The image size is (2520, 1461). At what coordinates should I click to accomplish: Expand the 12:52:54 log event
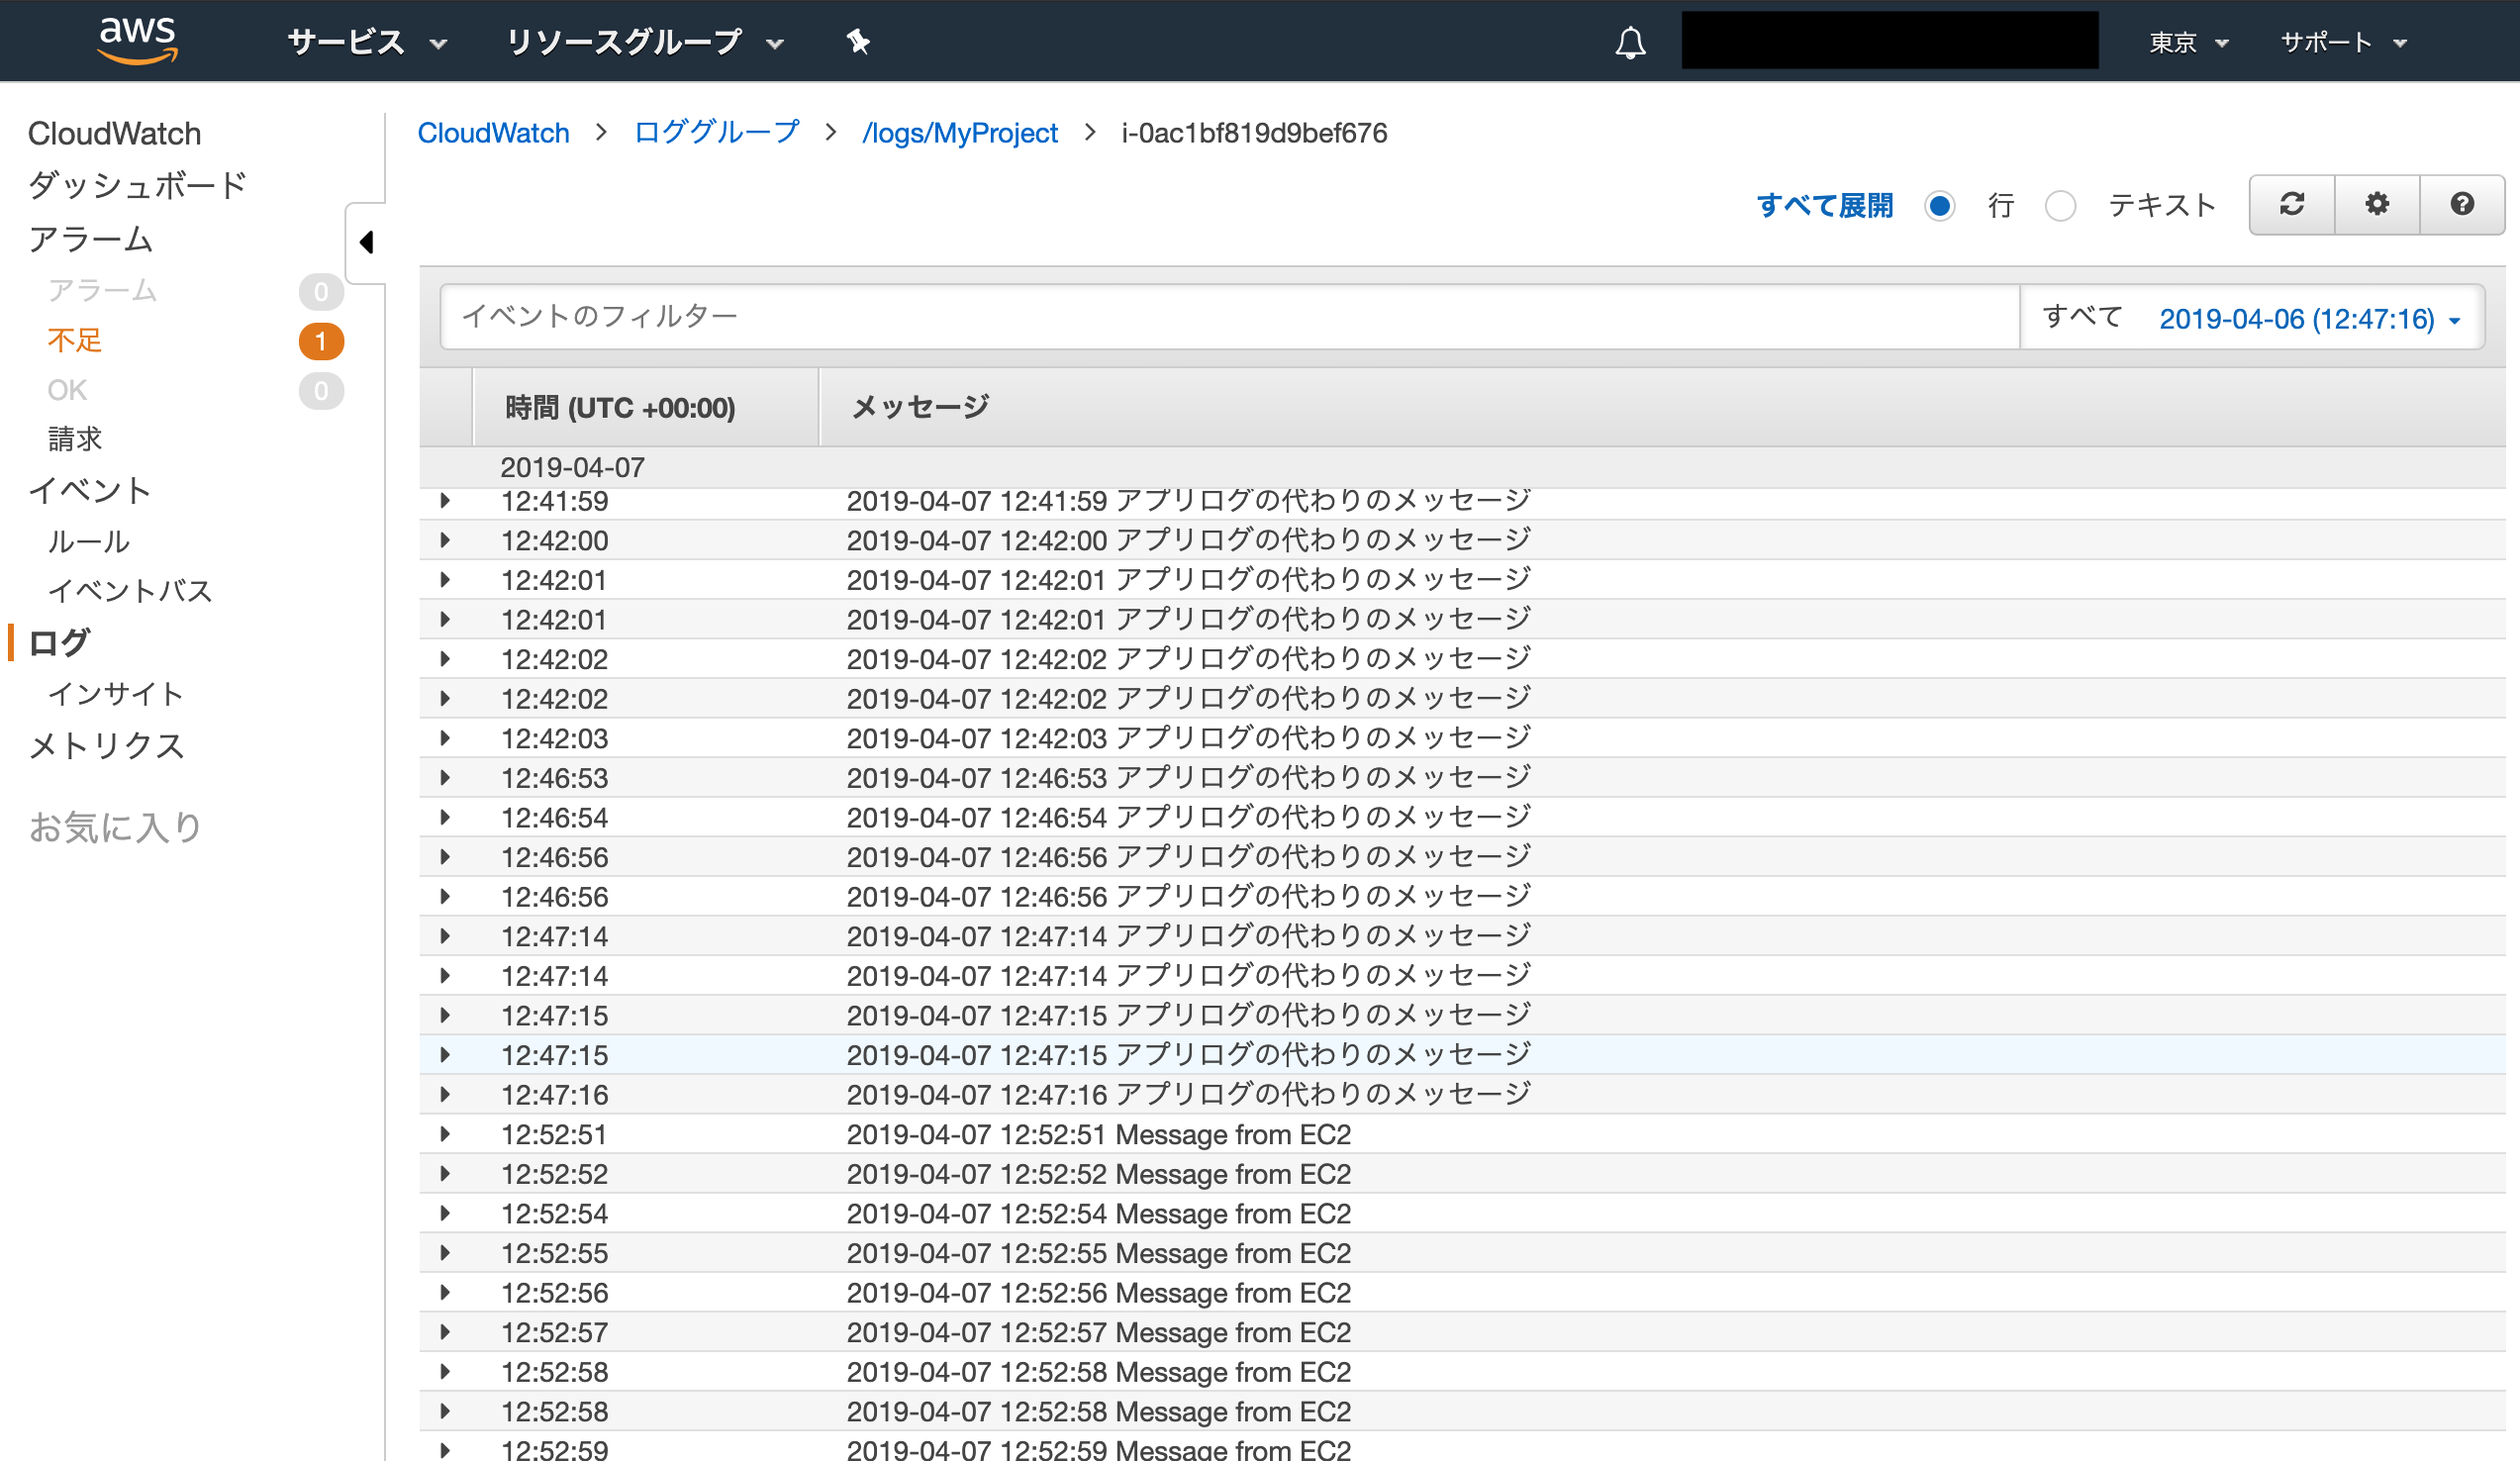[445, 1213]
